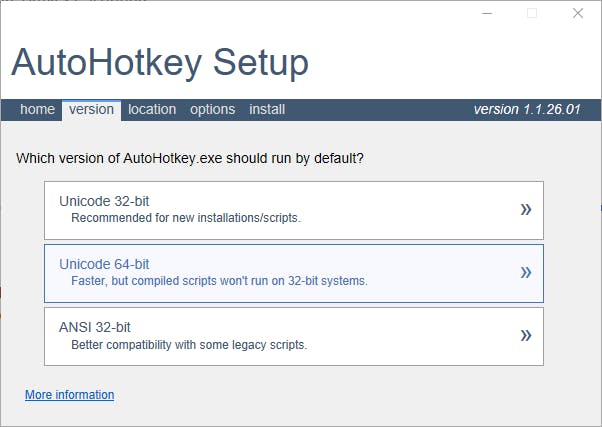Choose the Unicode 32-bit option title

[x=104, y=201]
